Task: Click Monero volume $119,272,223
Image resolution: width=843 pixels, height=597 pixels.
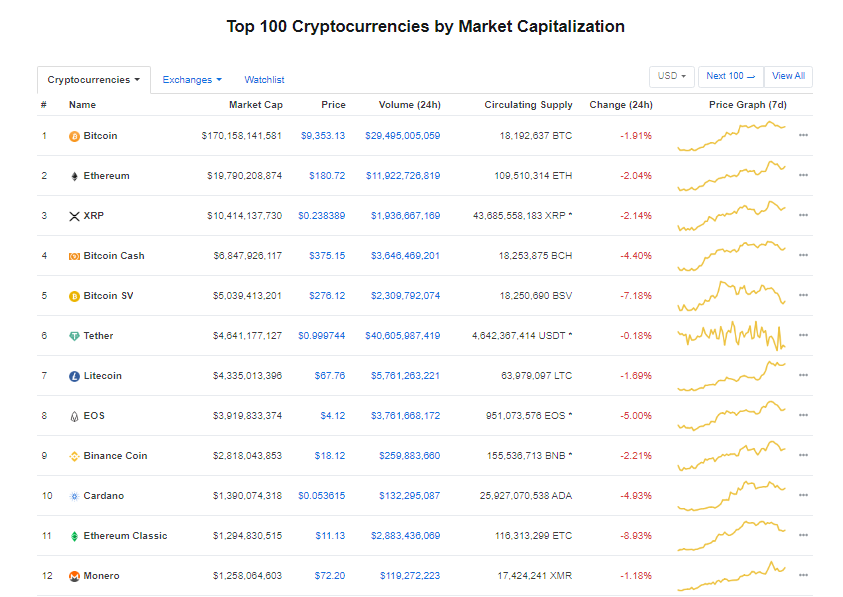Action: (x=410, y=575)
